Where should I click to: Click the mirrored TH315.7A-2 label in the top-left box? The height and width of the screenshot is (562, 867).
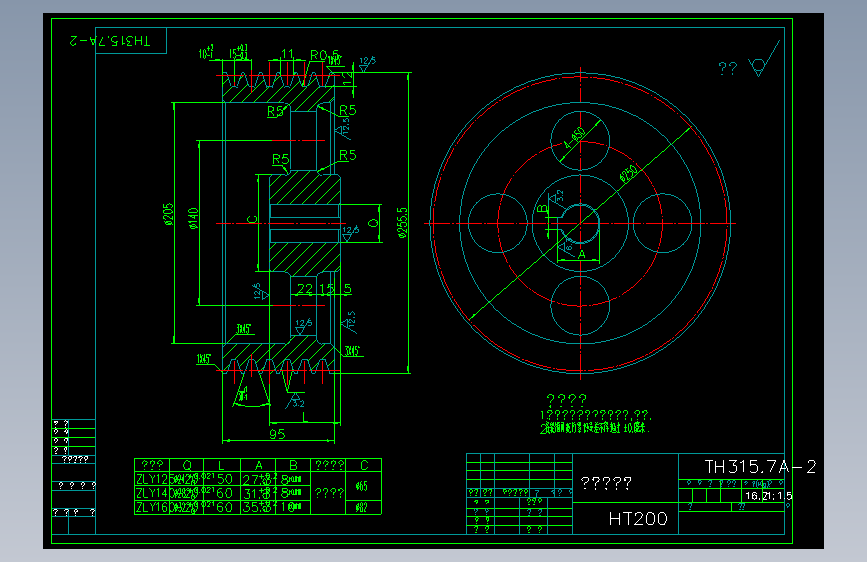[x=109, y=40]
